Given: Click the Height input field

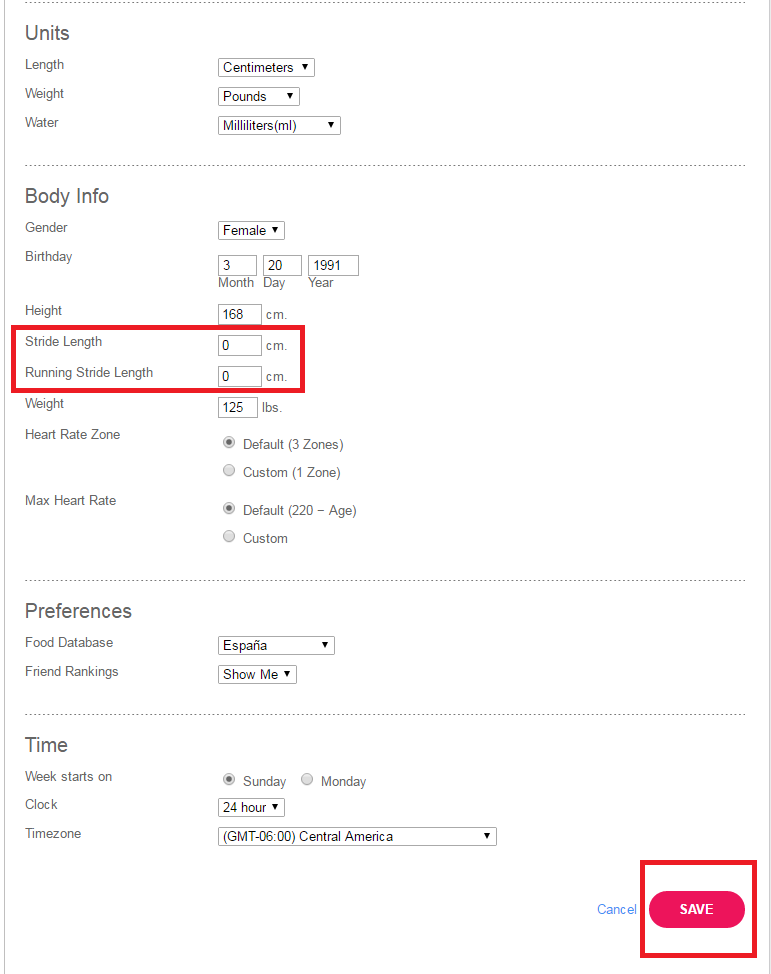Looking at the screenshot, I should click(x=240, y=315).
